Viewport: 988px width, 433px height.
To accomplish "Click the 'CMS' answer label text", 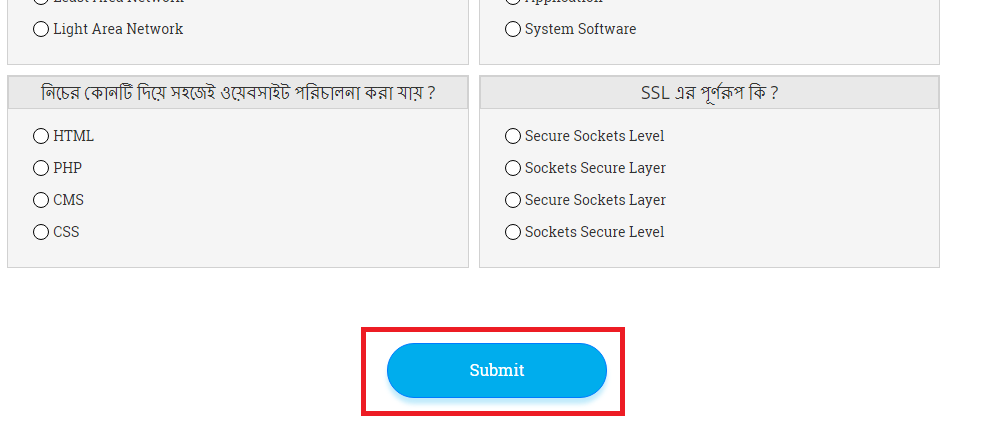I will coord(69,200).
